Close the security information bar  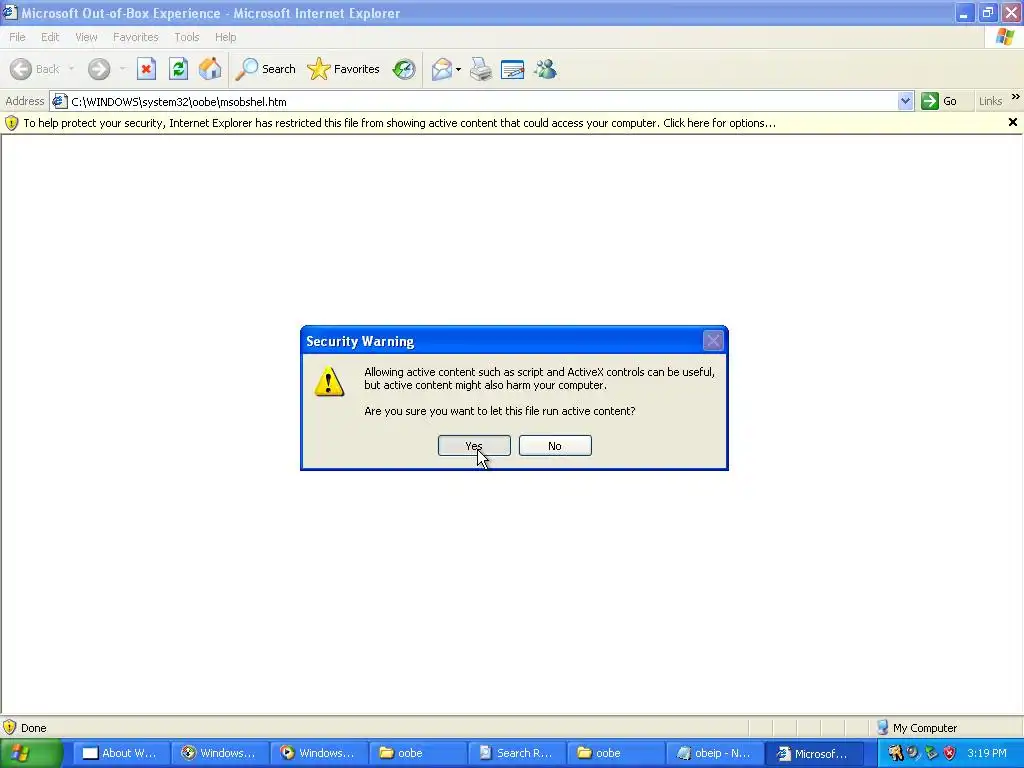pos(1013,122)
